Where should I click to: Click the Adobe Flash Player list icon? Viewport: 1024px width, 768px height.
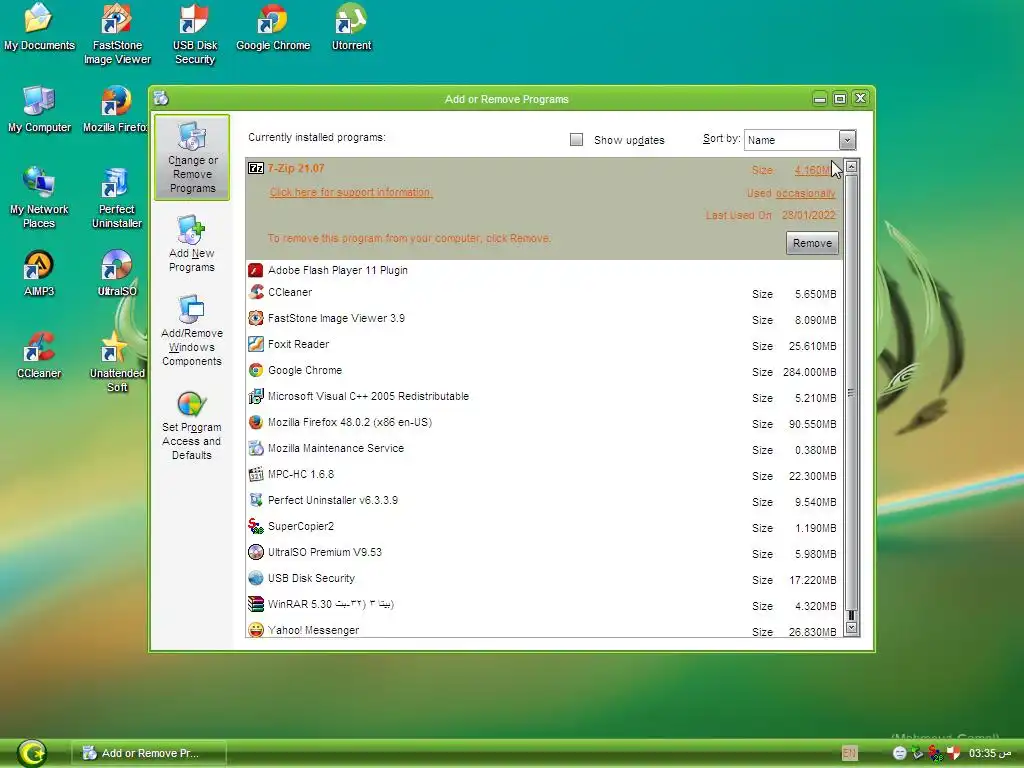(x=256, y=270)
